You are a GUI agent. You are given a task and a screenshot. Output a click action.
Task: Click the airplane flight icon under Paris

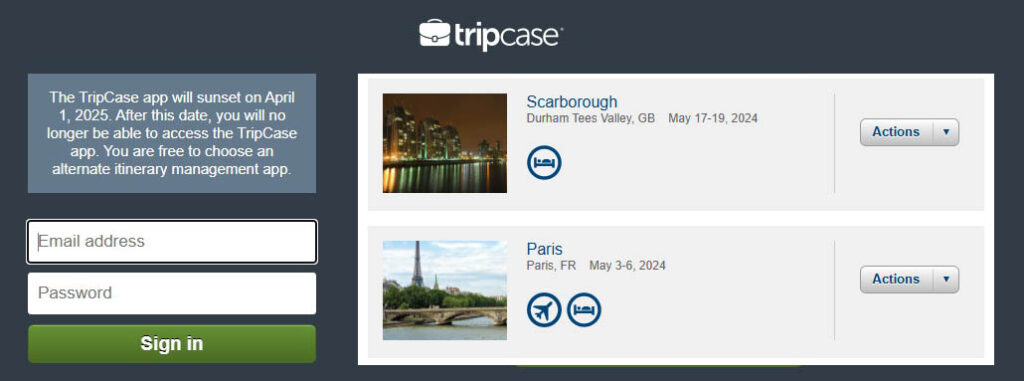[544, 310]
